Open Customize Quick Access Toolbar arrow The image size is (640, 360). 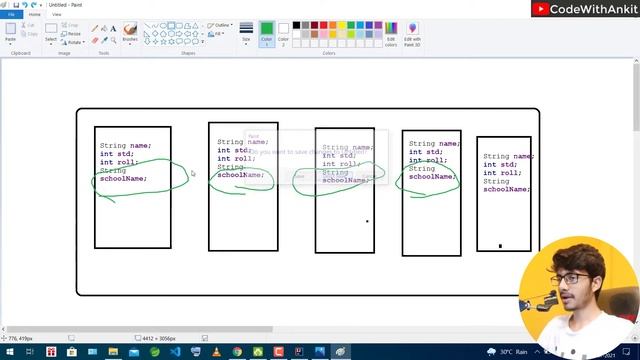pyautogui.click(x=41, y=5)
